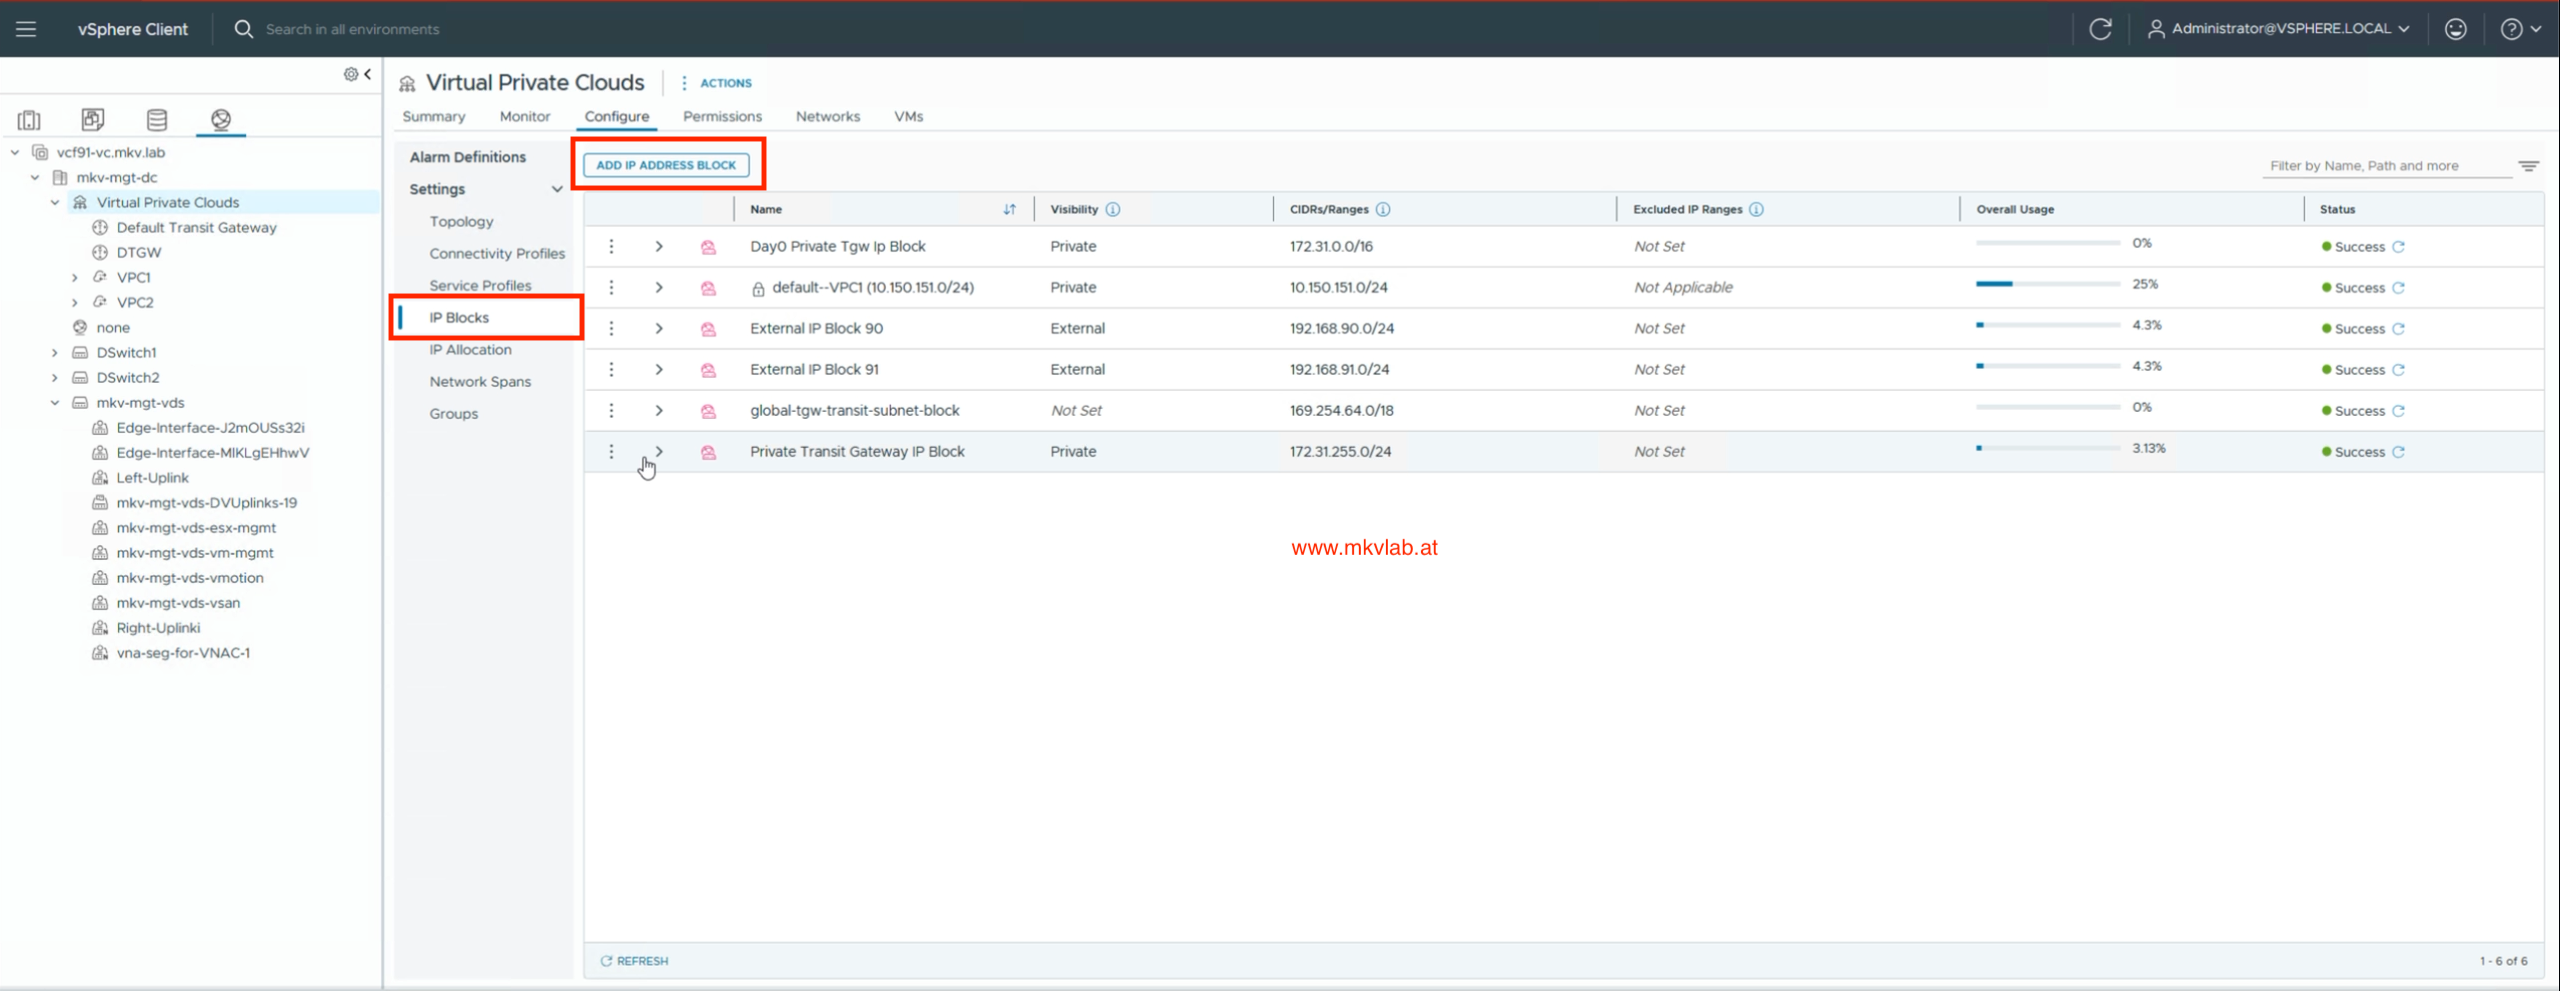Screen dimensions: 2560x991
Task: Open the hamburger navigation menu
Action: 26,29
